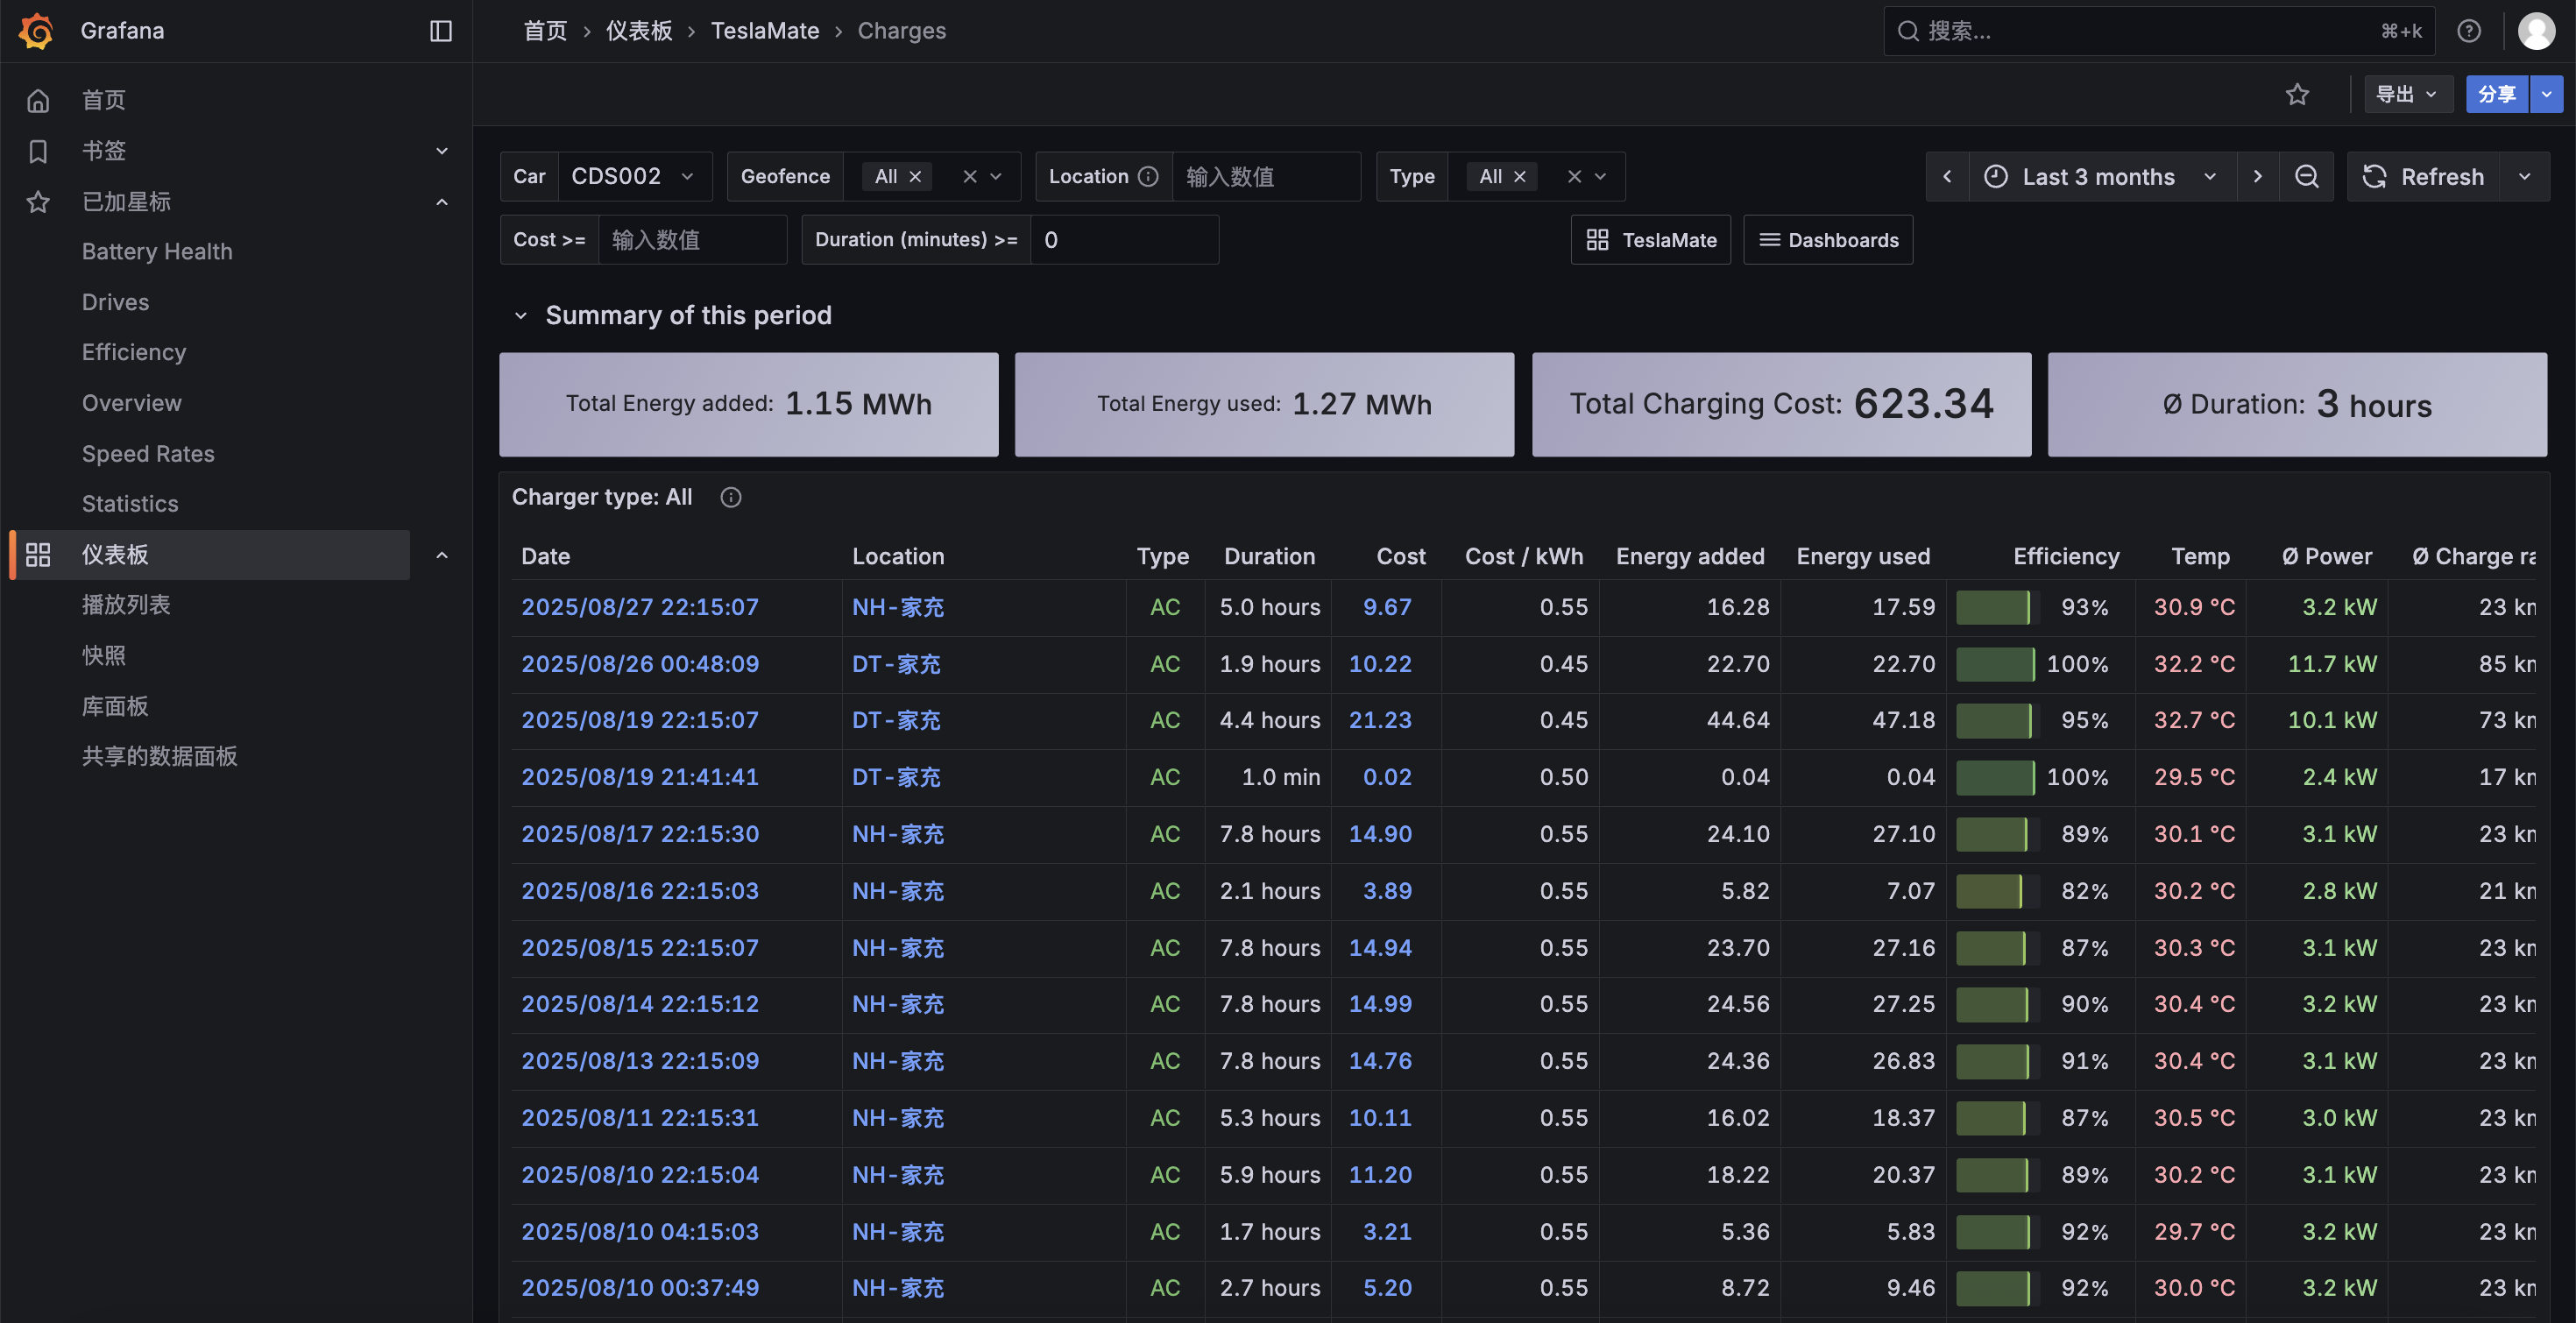Move time range backward with left arrow
Image resolution: width=2576 pixels, height=1323 pixels.
[x=1947, y=177]
